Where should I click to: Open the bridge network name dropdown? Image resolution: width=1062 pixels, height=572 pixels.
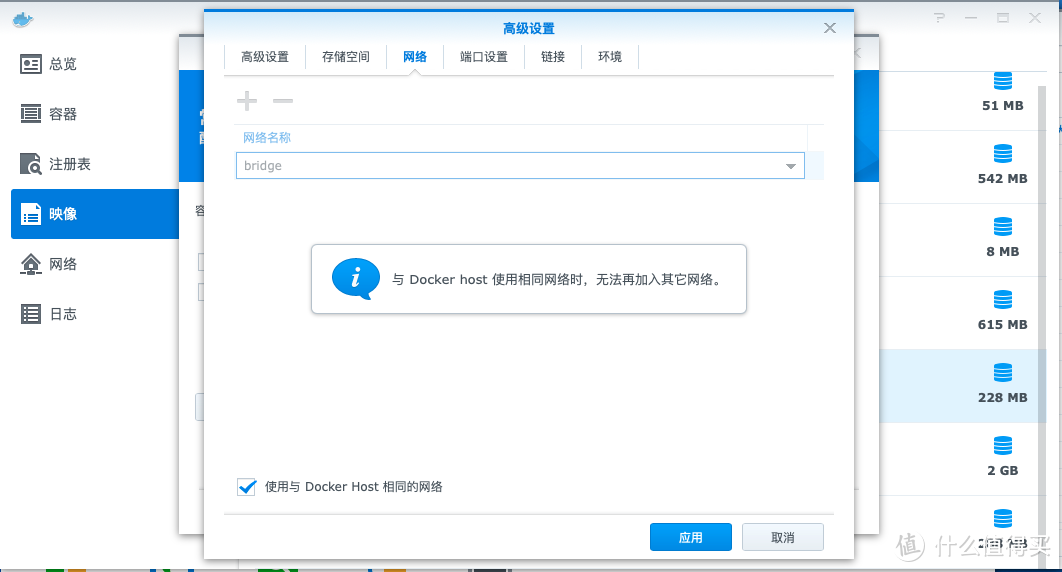tap(520, 166)
